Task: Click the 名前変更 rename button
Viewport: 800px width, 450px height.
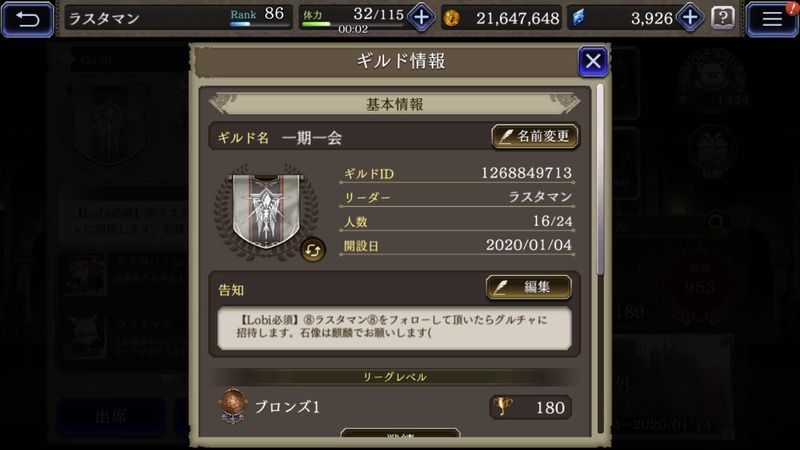Action: coord(535,136)
